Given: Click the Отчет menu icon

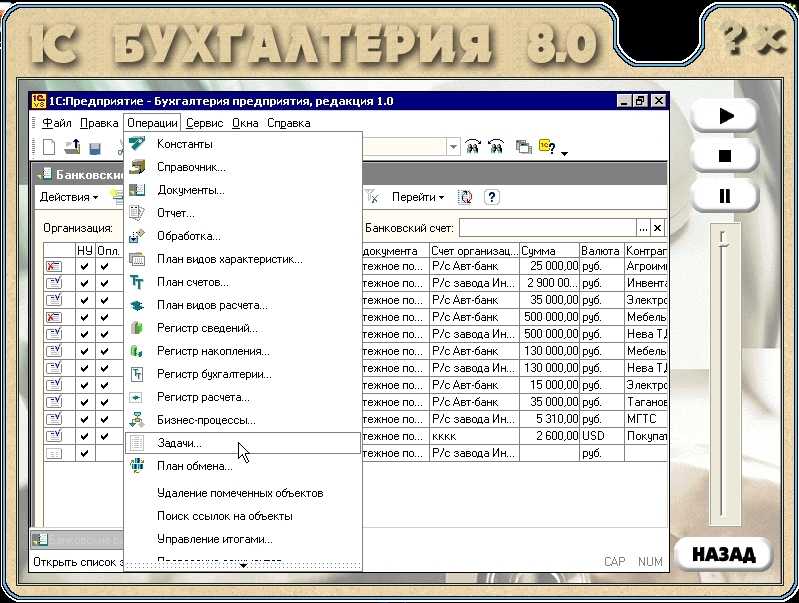Looking at the screenshot, I should pos(137,213).
